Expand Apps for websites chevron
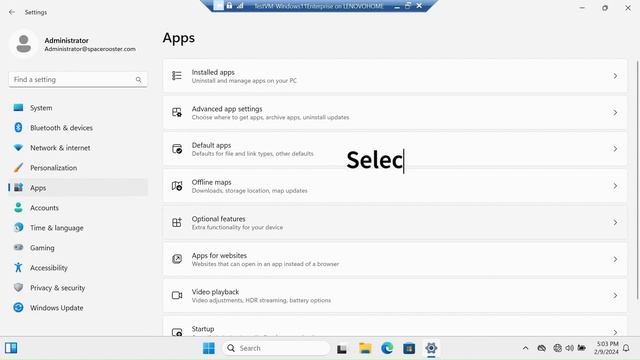Image resolution: width=640 pixels, height=360 pixels. pyautogui.click(x=615, y=259)
